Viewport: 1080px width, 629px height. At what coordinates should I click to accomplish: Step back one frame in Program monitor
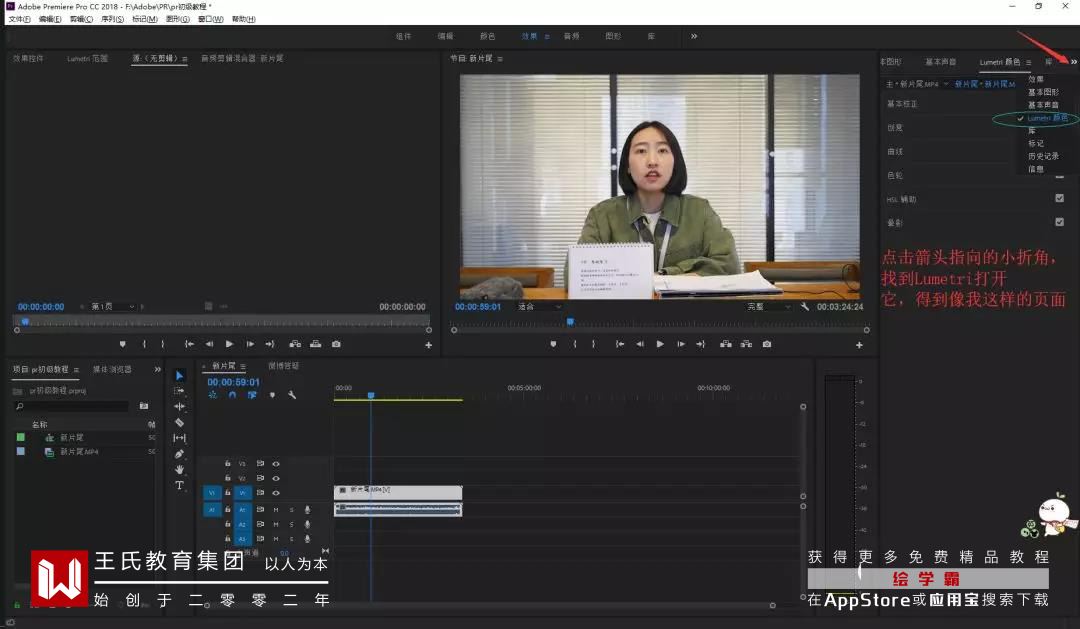[640, 344]
